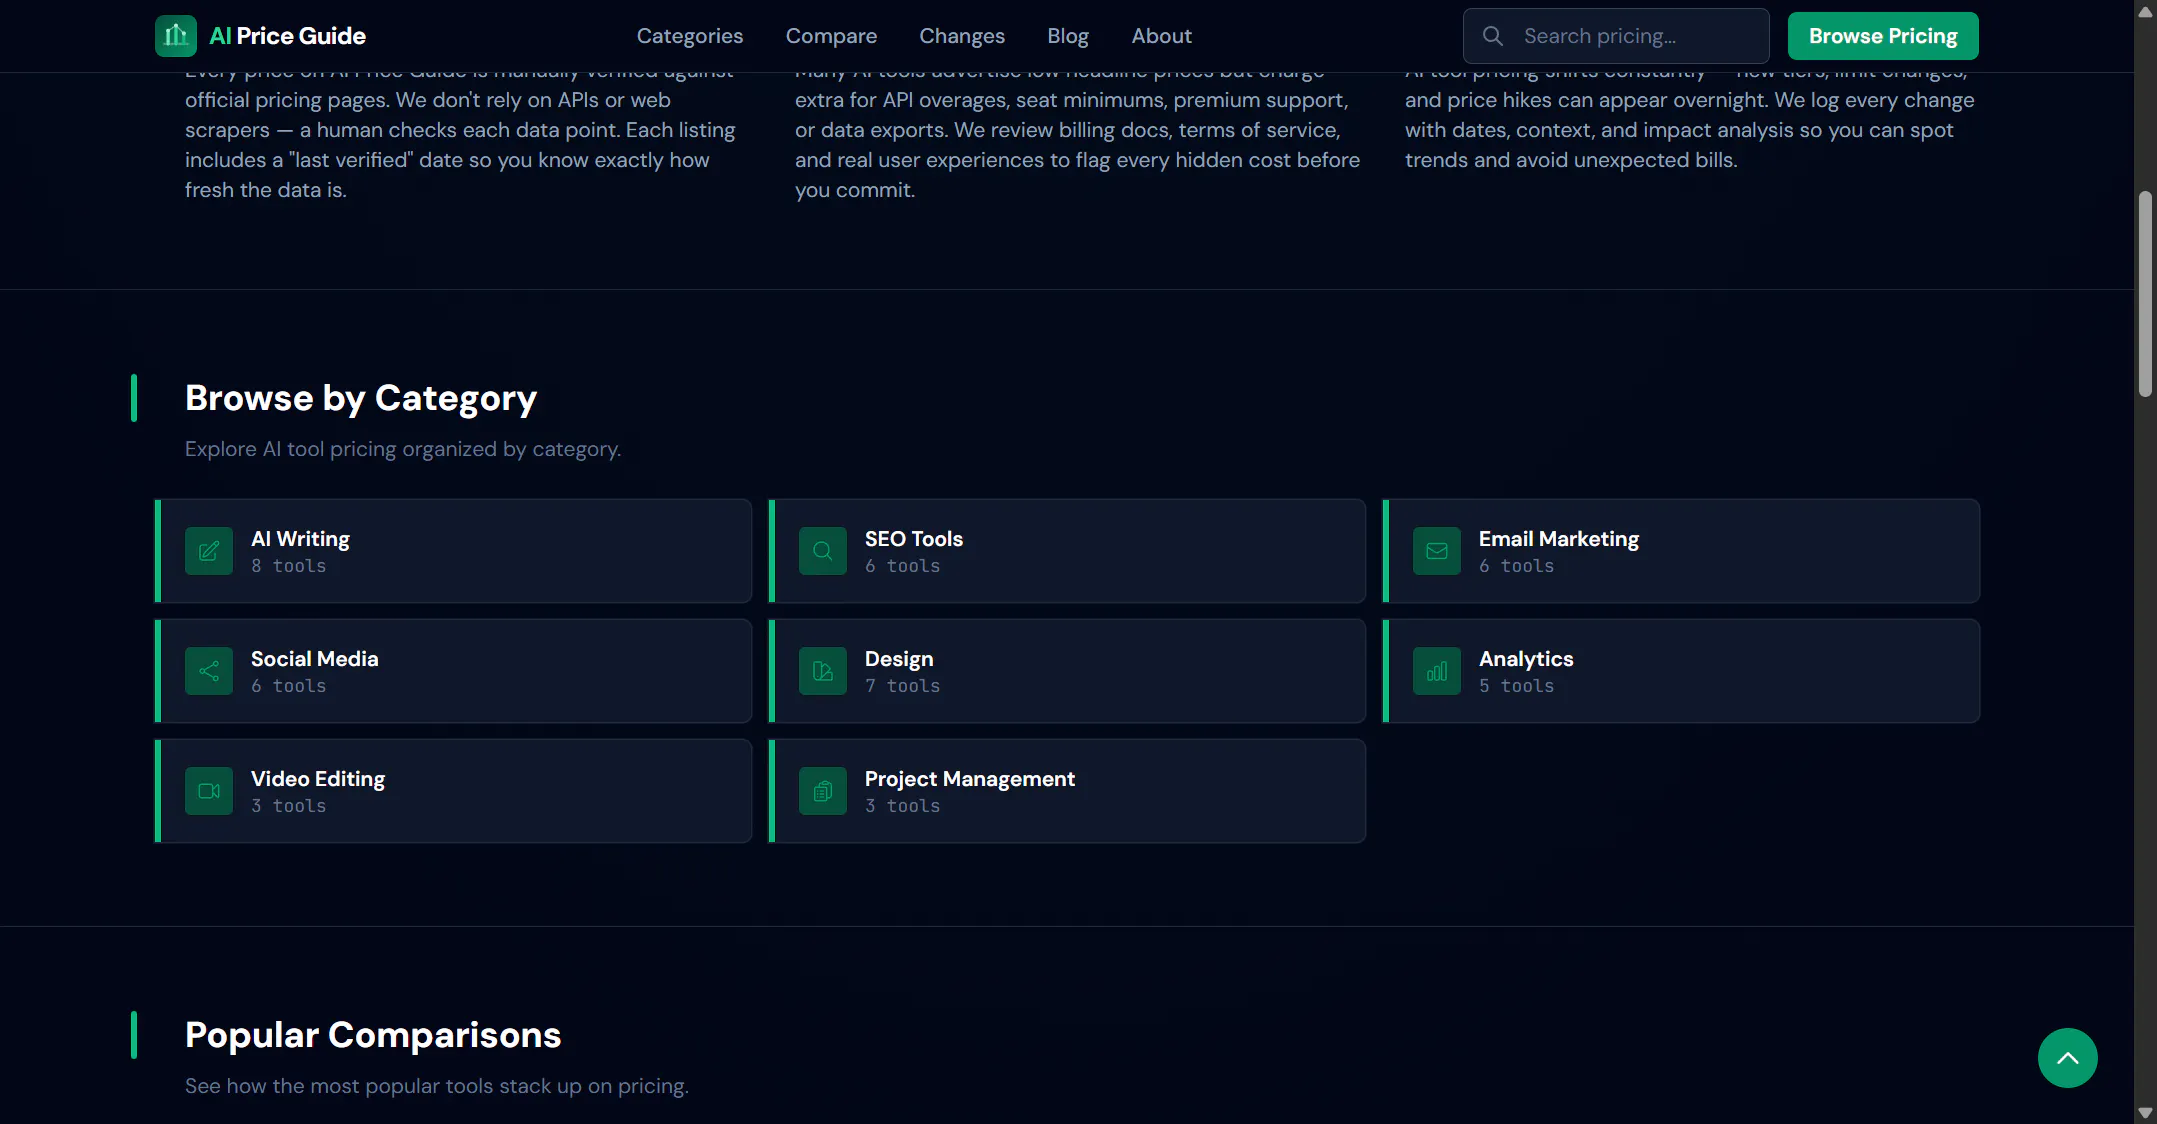Open the Compare nav item
The height and width of the screenshot is (1124, 2157).
click(831, 36)
